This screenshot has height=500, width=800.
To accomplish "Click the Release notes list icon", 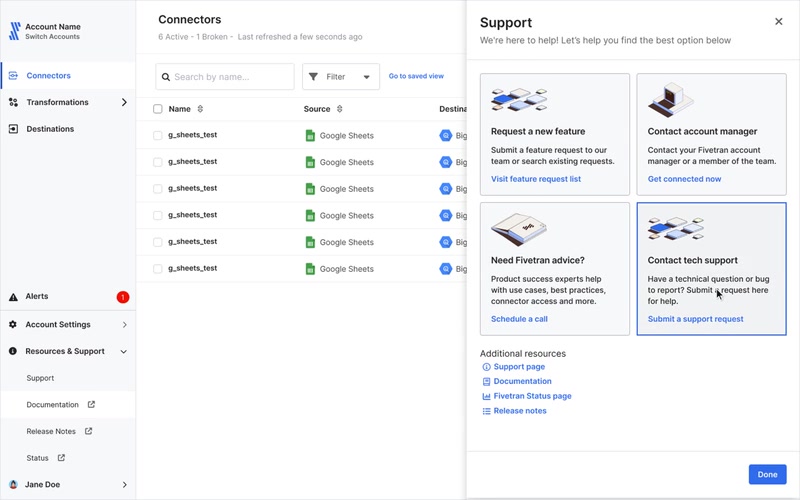I will (486, 411).
